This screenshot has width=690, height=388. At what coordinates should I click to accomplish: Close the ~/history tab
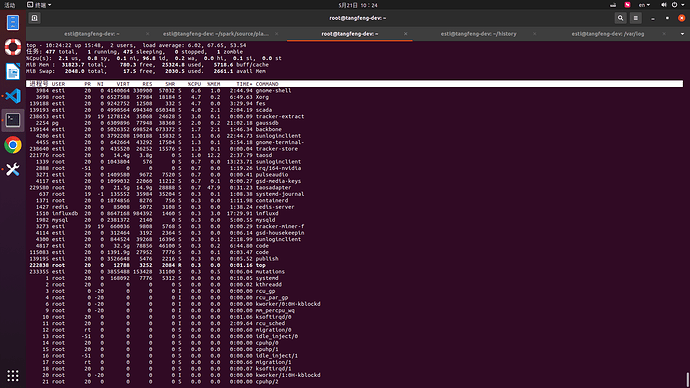coord(534,34)
